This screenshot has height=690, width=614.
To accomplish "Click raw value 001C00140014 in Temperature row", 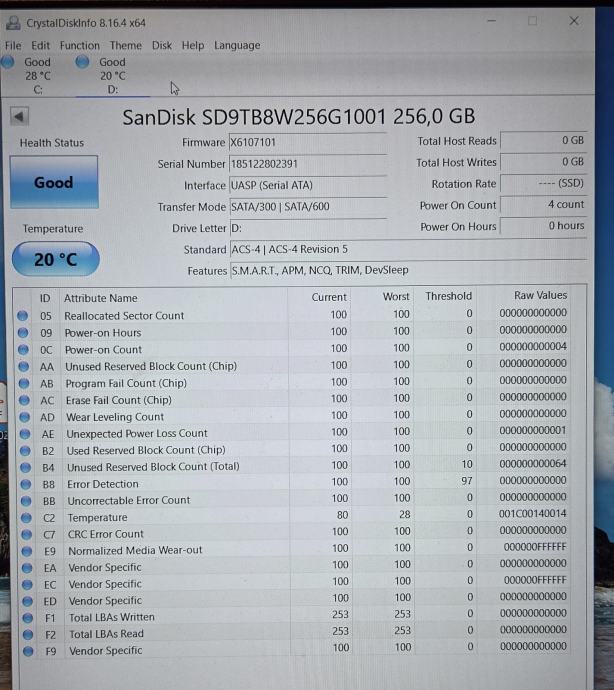I will tap(532, 514).
